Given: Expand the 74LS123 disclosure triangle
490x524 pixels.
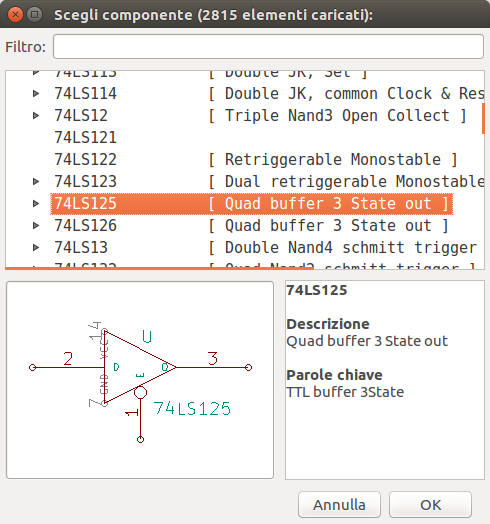Looking at the screenshot, I should pyautogui.click(x=36, y=181).
